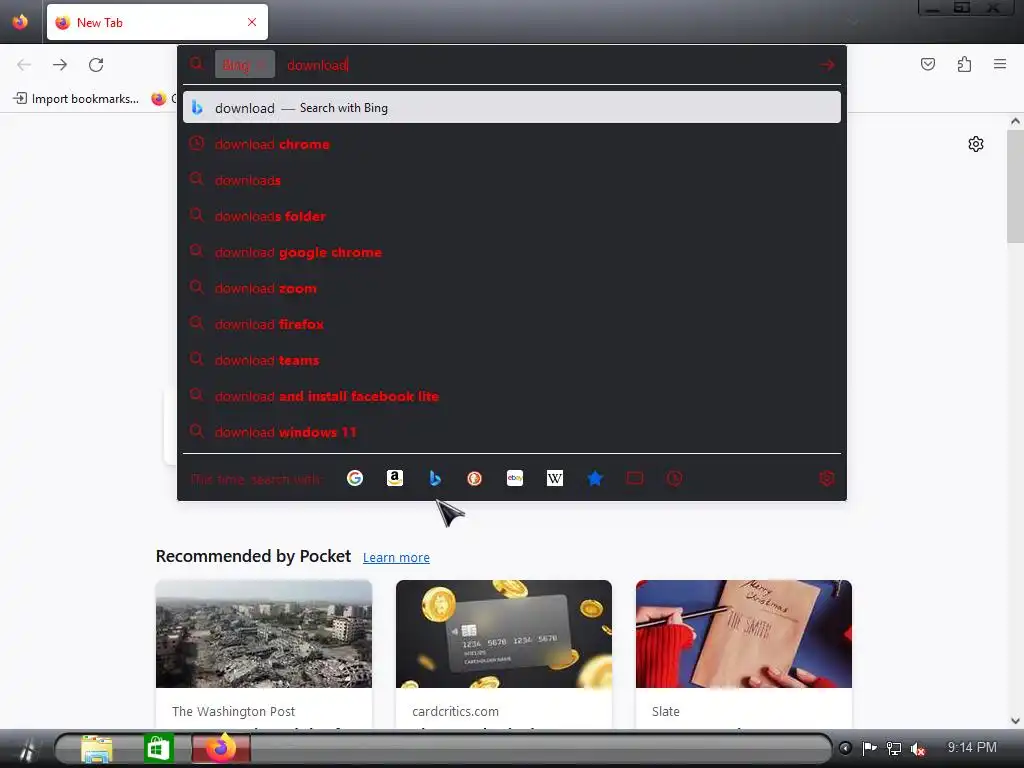The width and height of the screenshot is (1024, 768).
Task: Open the Learn more Pocket link
Action: click(x=396, y=558)
